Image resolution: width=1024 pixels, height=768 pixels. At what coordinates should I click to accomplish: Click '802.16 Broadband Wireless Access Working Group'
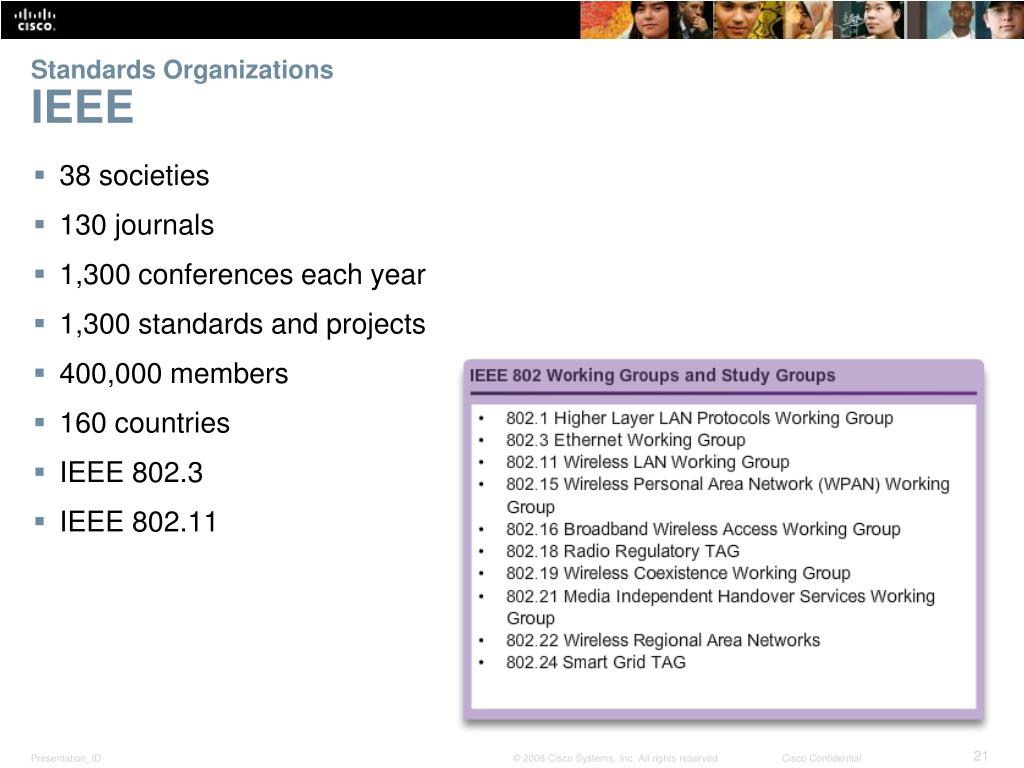[703, 529]
